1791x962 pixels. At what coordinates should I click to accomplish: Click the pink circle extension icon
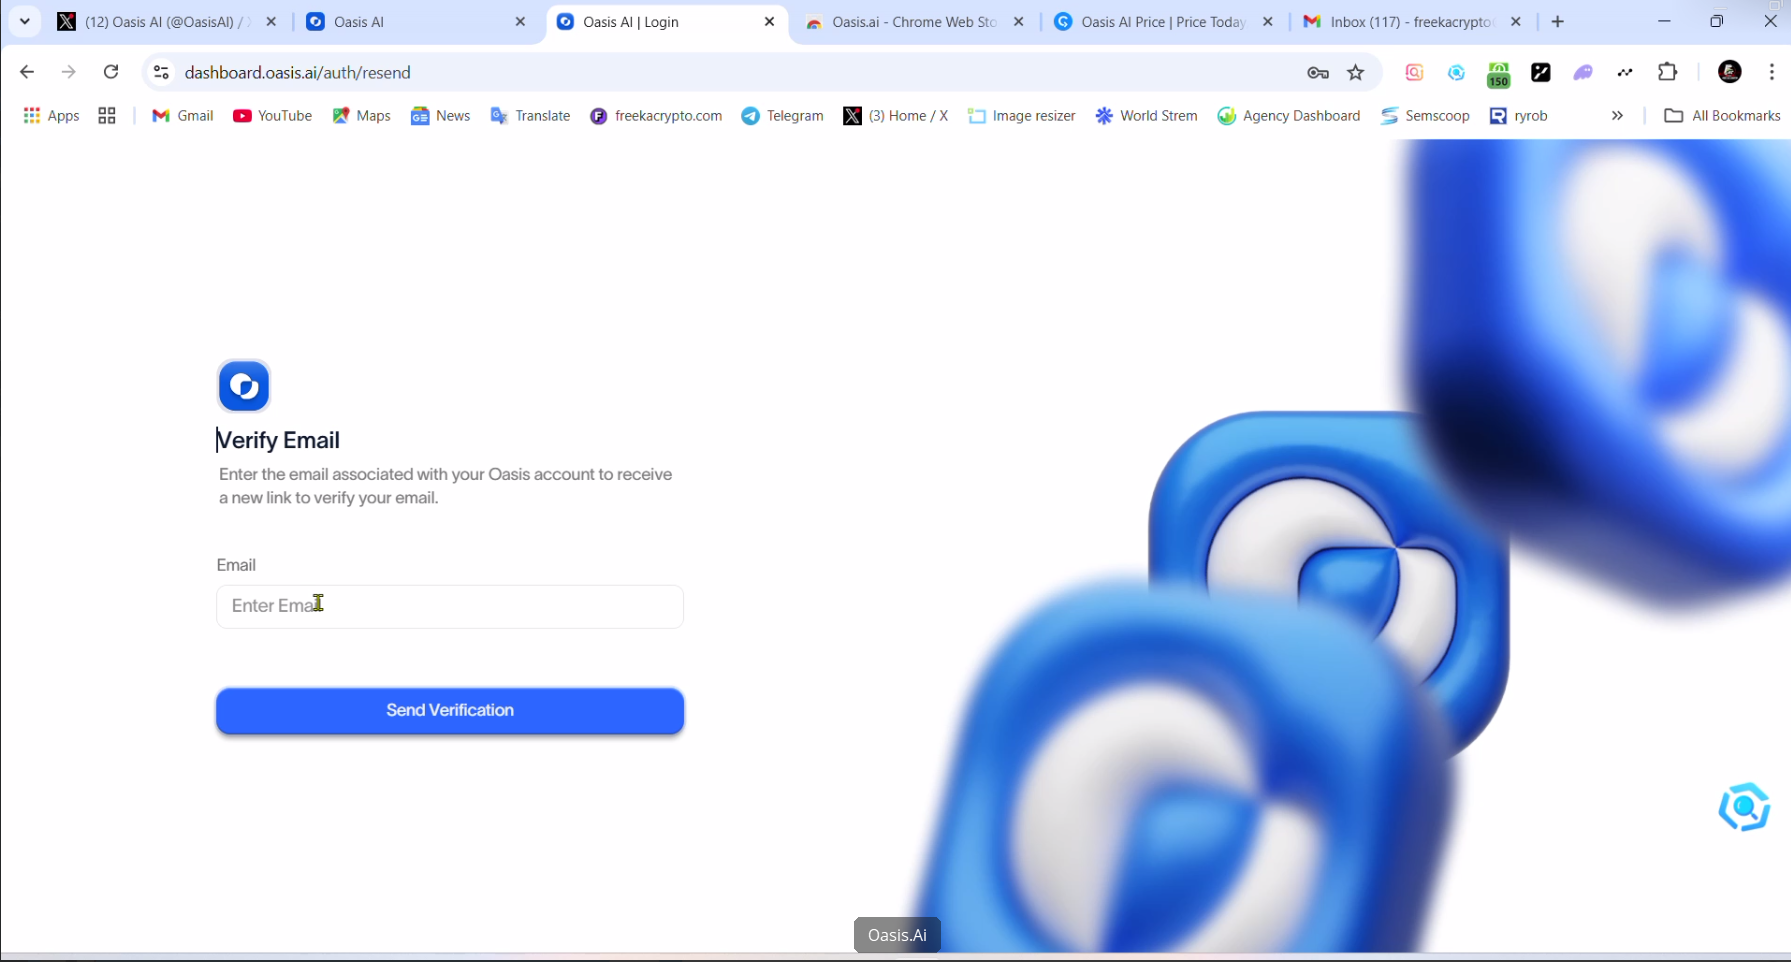1414,72
